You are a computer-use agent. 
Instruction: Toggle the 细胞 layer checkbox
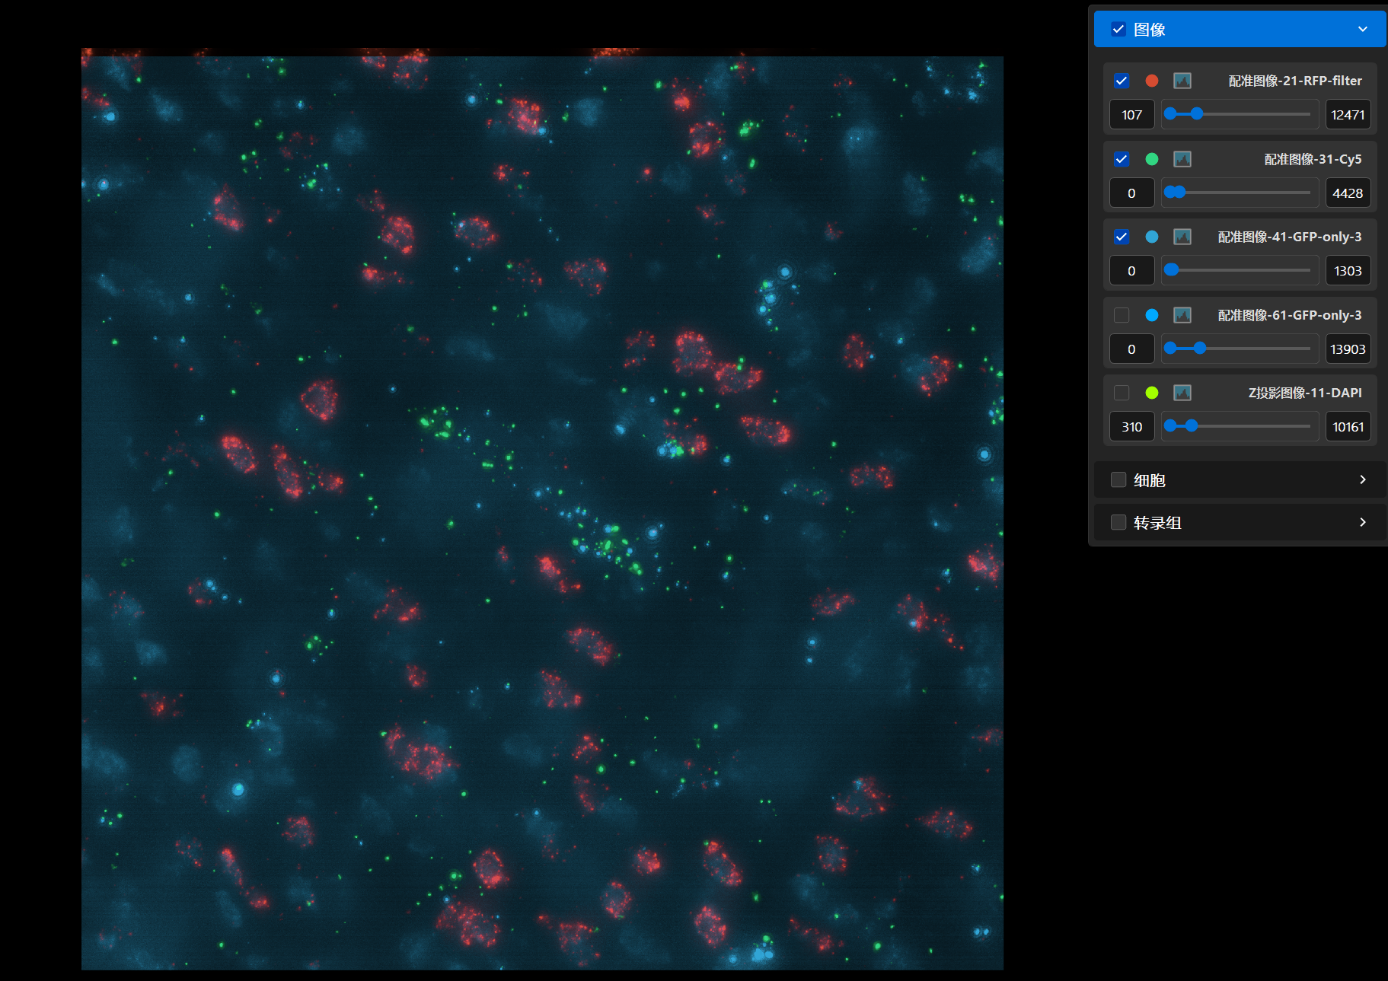coord(1118,480)
